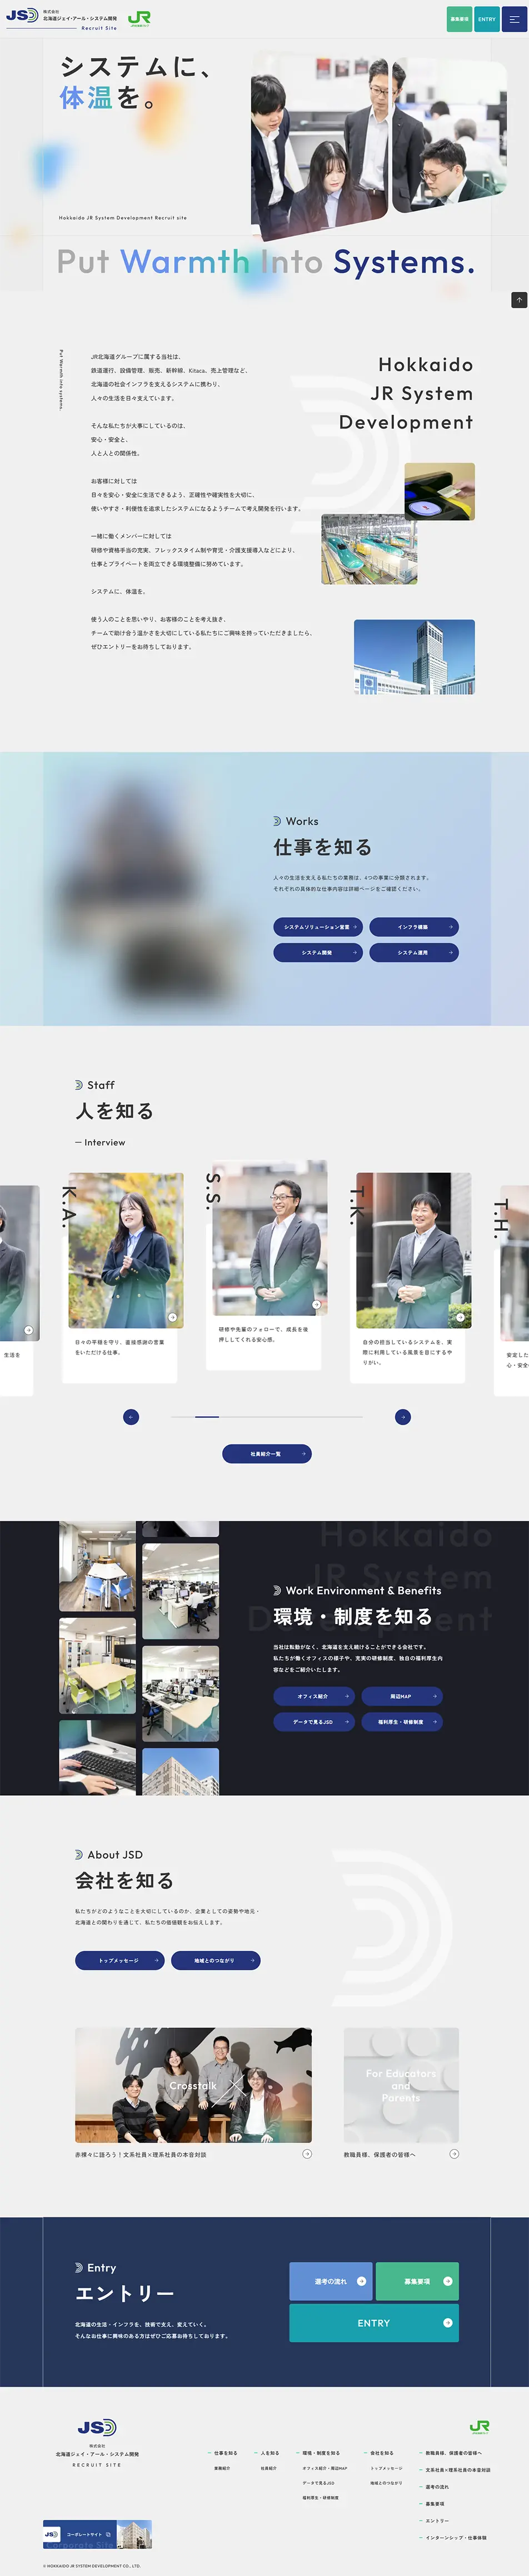Click the Sapporo tower building photo
The image size is (529, 2576).
tap(414, 657)
